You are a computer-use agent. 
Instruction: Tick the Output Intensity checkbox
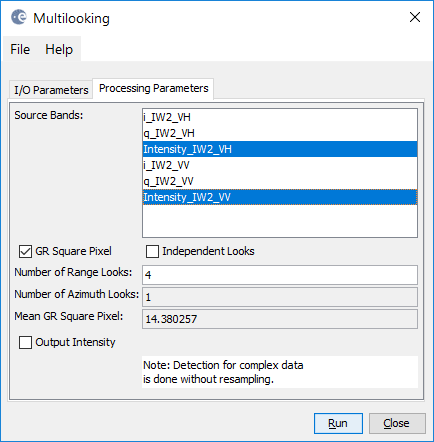coord(25,342)
